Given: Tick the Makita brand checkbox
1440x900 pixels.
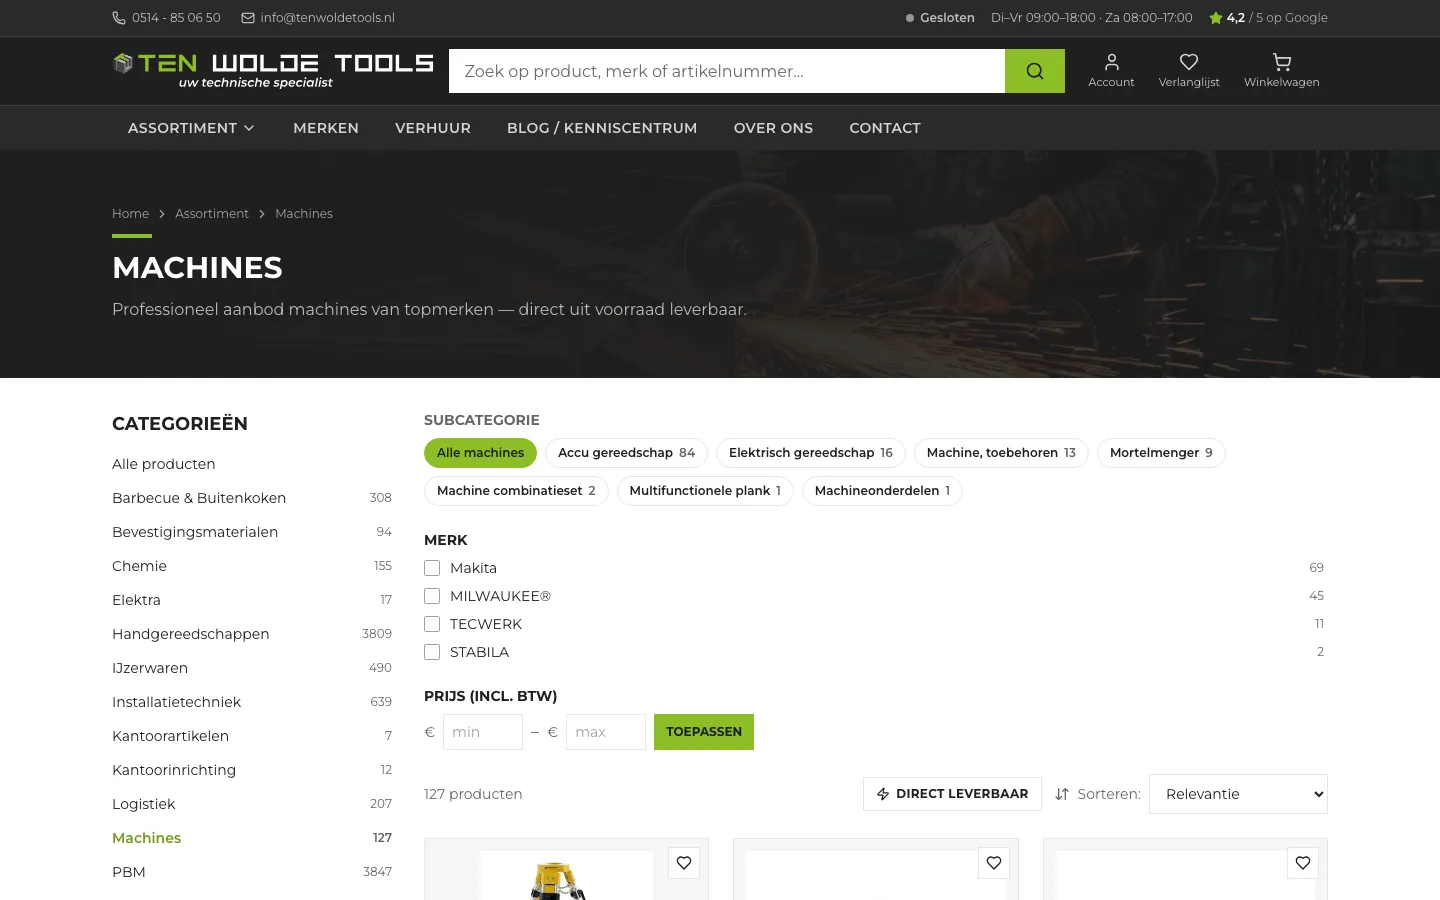Looking at the screenshot, I should tap(432, 568).
